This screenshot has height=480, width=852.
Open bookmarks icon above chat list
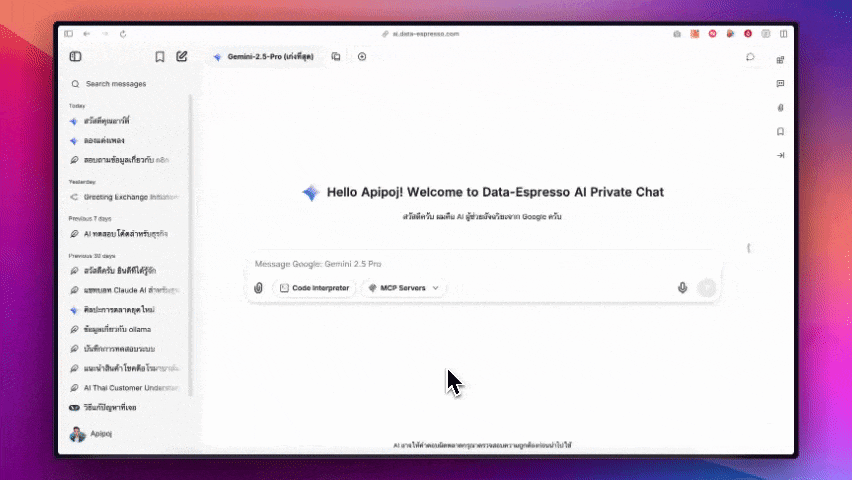point(160,57)
